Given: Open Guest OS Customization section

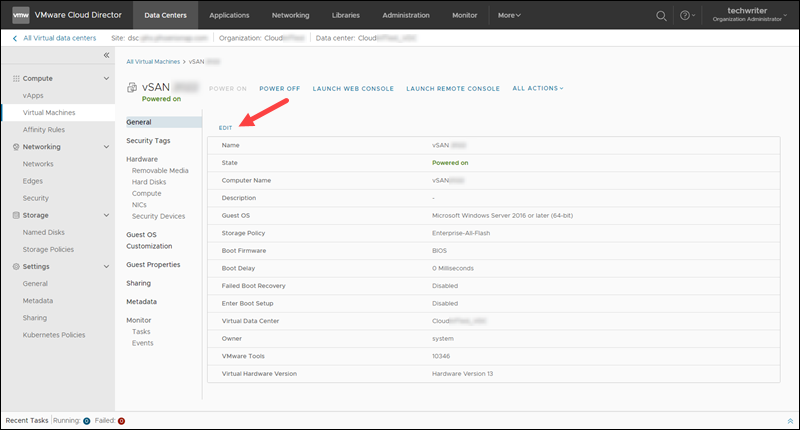Looking at the screenshot, I should pyautogui.click(x=149, y=240).
